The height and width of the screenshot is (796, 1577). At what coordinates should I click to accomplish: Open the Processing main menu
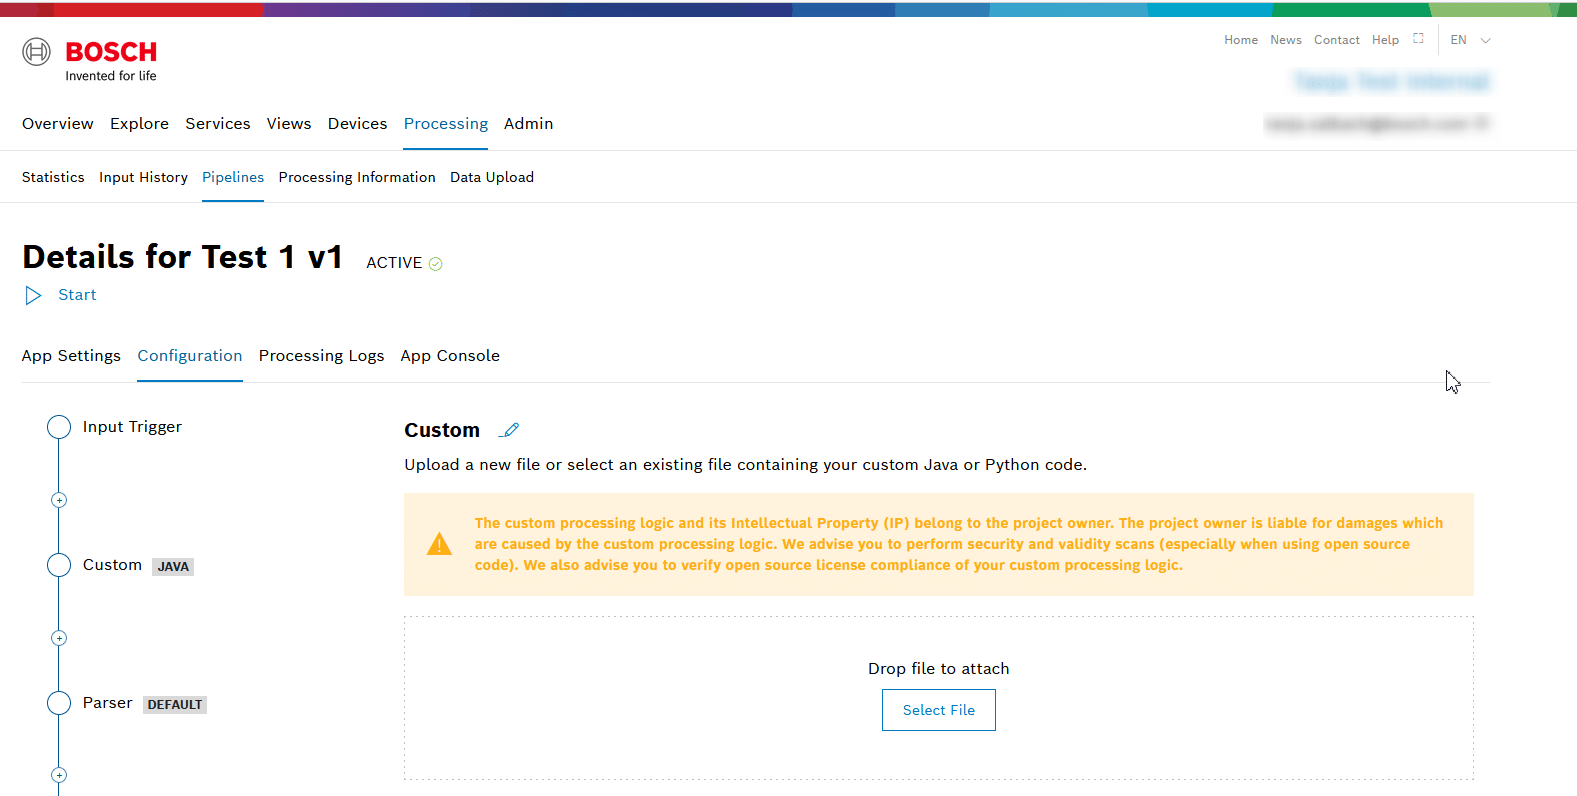point(445,124)
